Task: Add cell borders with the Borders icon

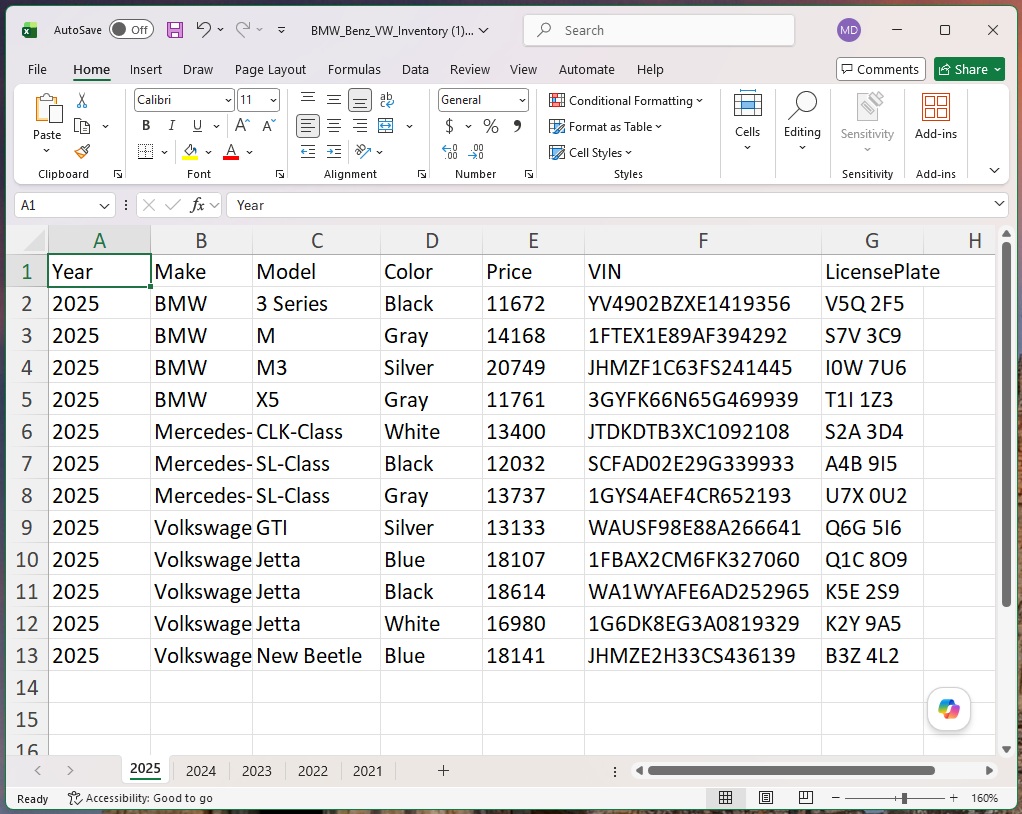Action: click(146, 152)
